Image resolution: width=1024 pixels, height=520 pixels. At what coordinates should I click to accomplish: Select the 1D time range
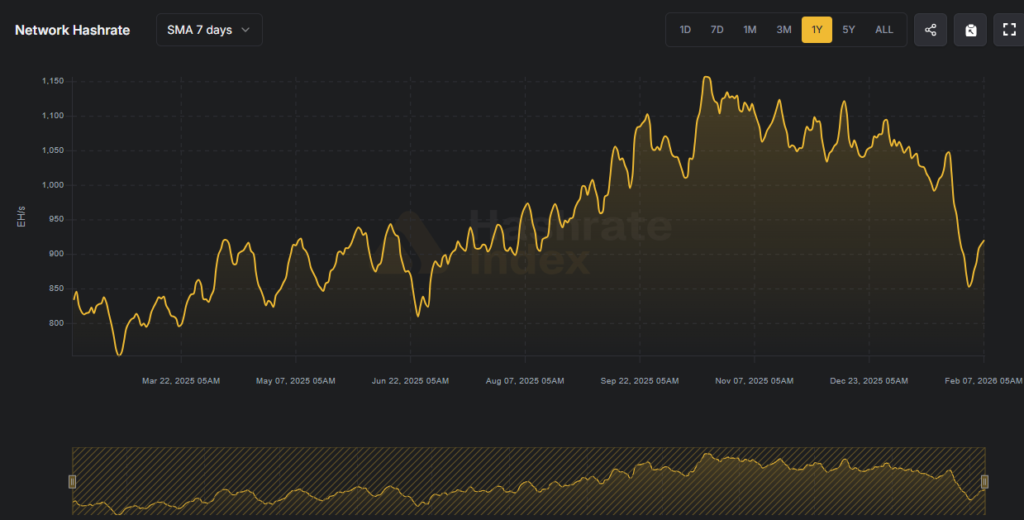click(x=685, y=30)
